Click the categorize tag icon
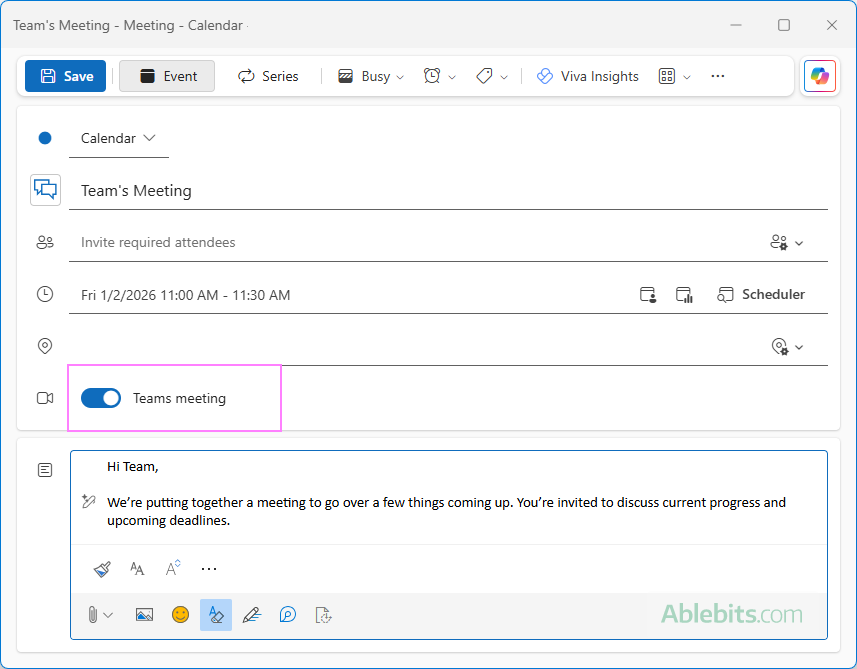 [x=486, y=76]
